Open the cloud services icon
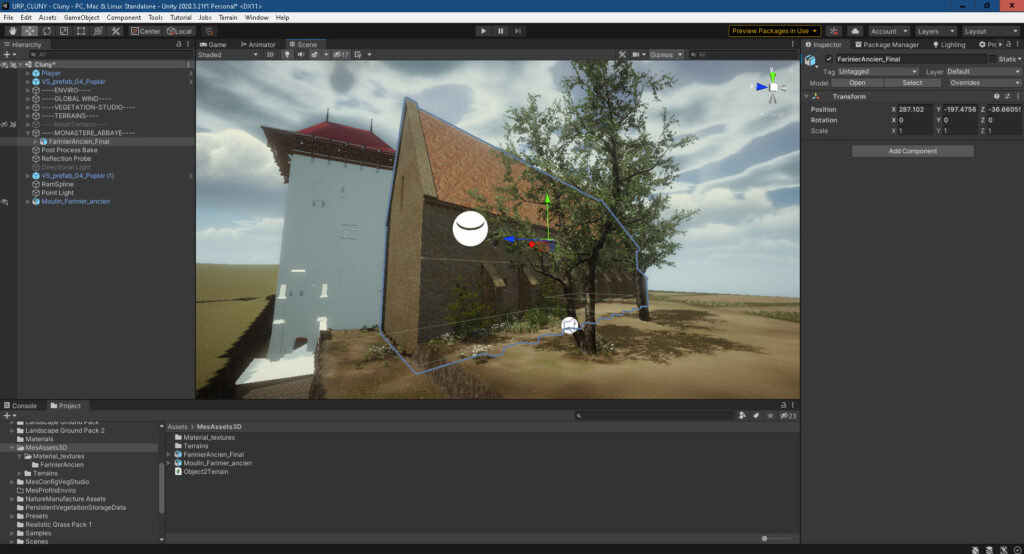The image size is (1024, 554). [x=855, y=31]
